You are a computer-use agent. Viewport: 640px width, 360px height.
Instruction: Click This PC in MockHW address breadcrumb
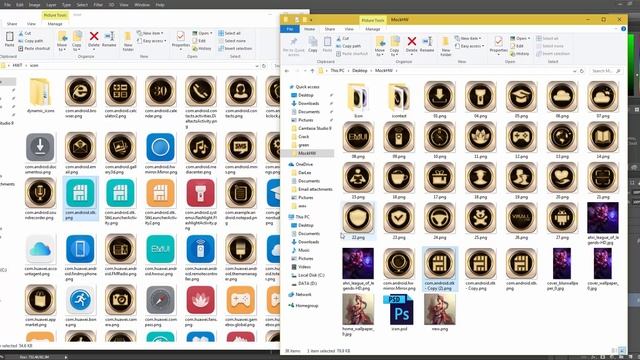(x=337, y=71)
